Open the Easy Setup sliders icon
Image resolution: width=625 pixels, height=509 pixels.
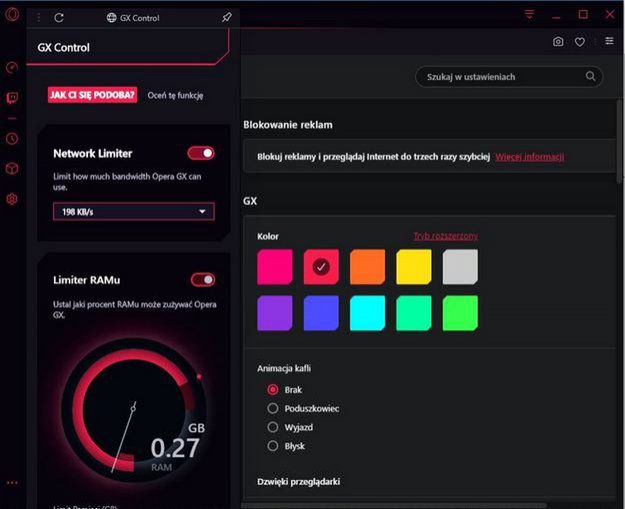click(609, 41)
